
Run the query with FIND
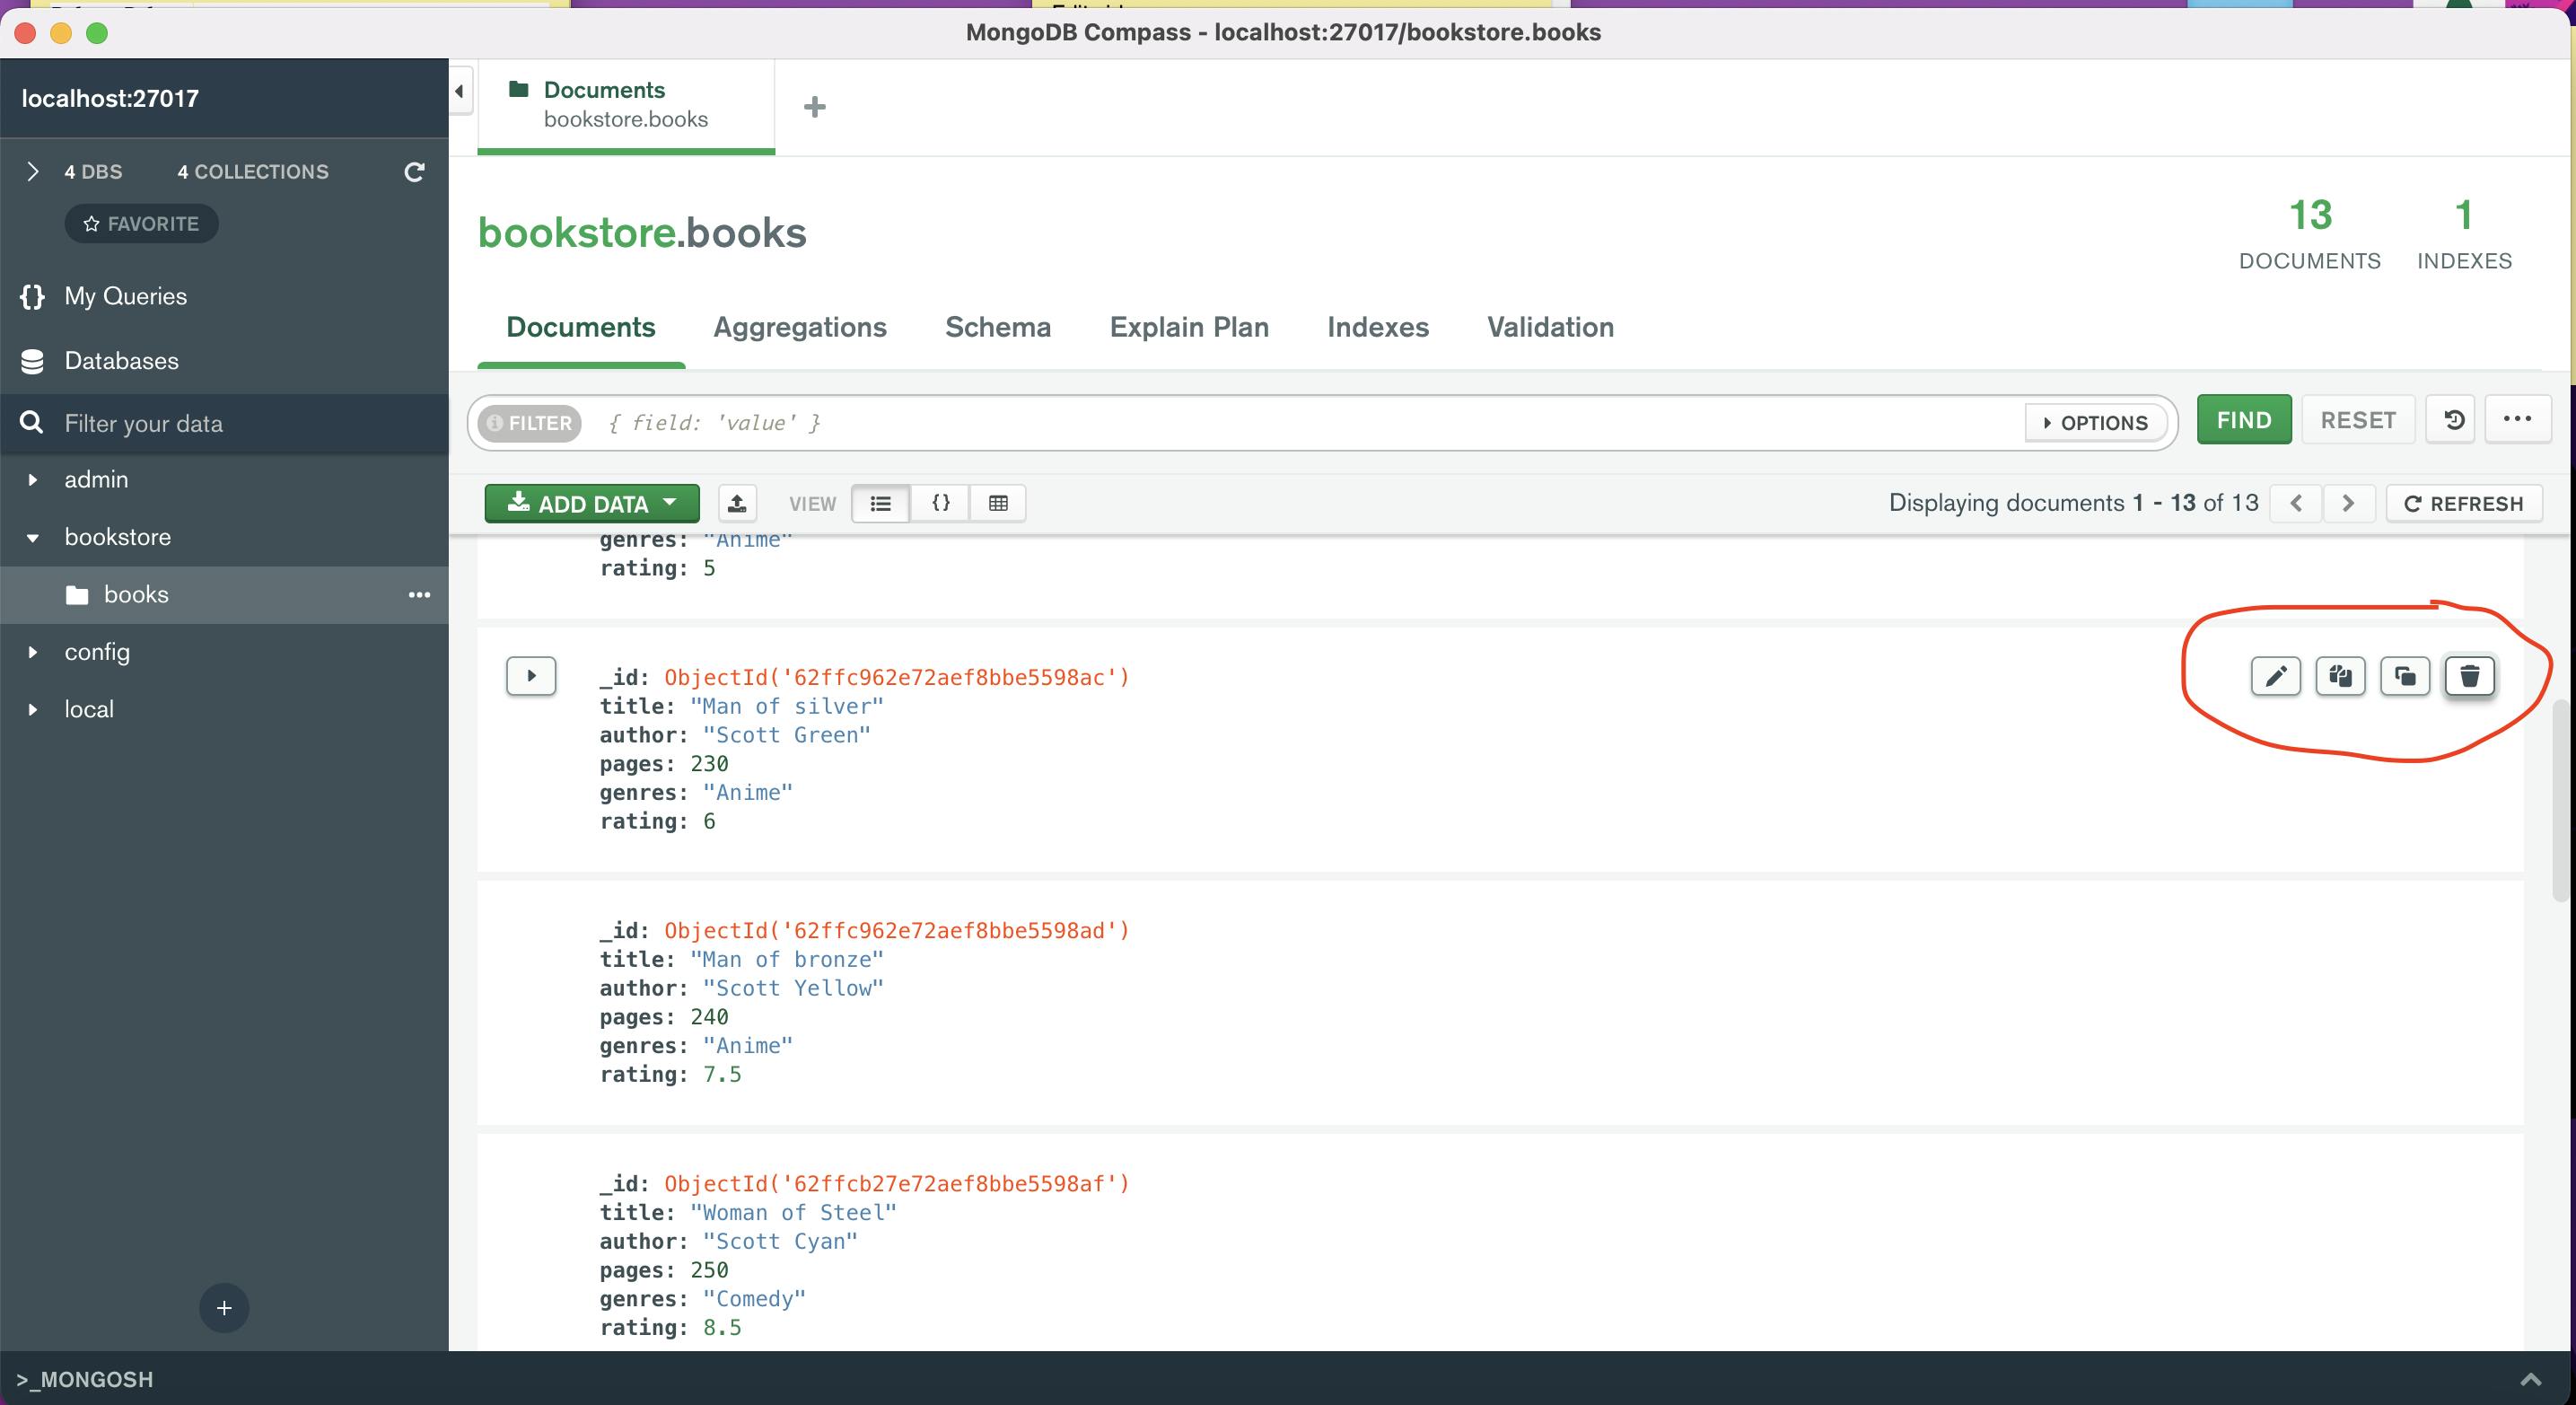[x=2244, y=420]
